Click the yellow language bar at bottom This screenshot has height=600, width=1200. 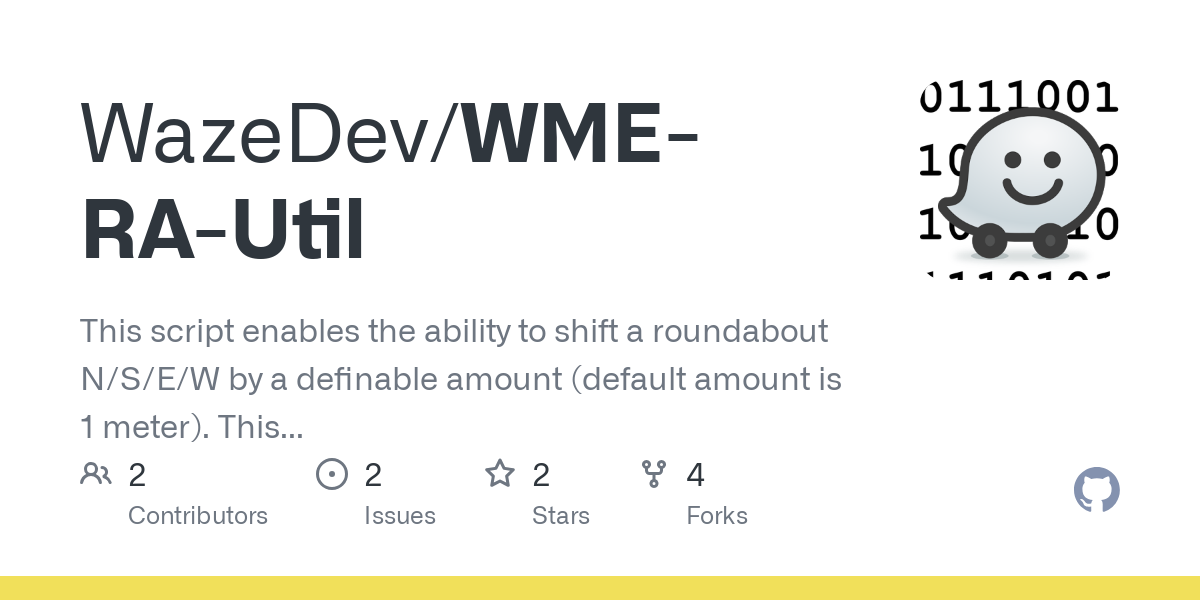click(x=600, y=588)
